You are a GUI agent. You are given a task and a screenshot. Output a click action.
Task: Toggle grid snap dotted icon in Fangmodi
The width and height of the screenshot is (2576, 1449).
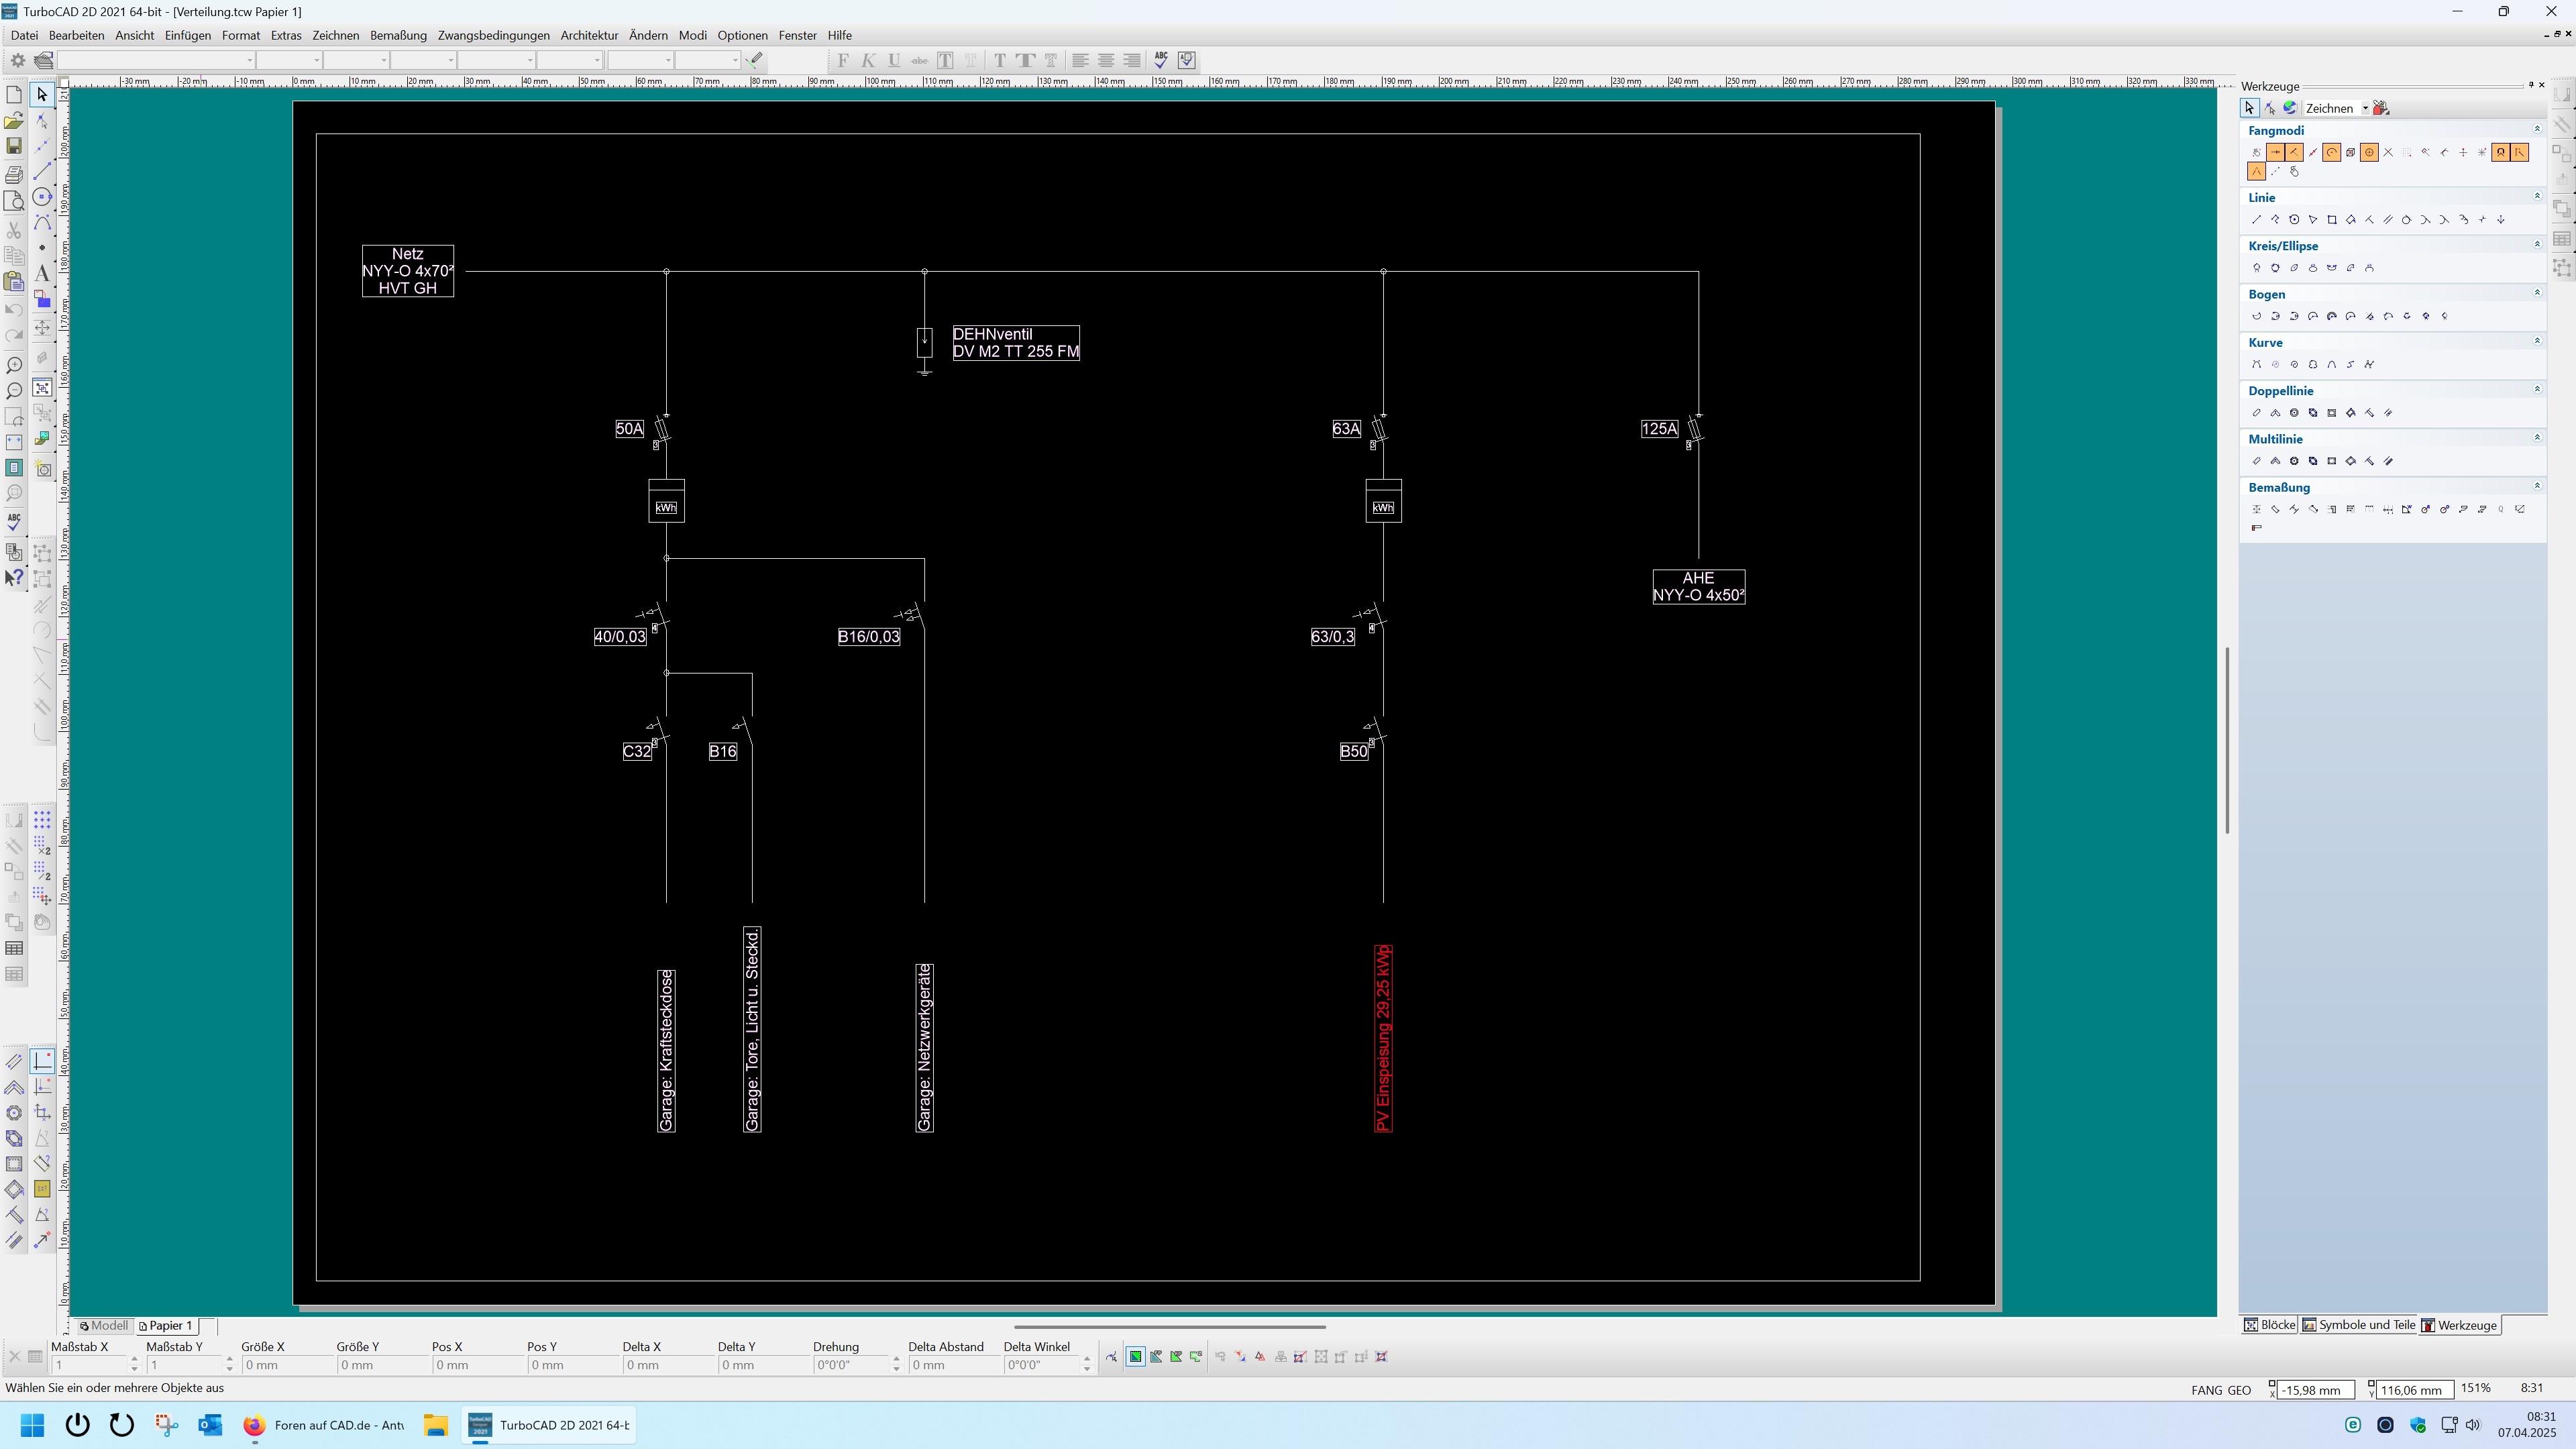click(x=2407, y=153)
